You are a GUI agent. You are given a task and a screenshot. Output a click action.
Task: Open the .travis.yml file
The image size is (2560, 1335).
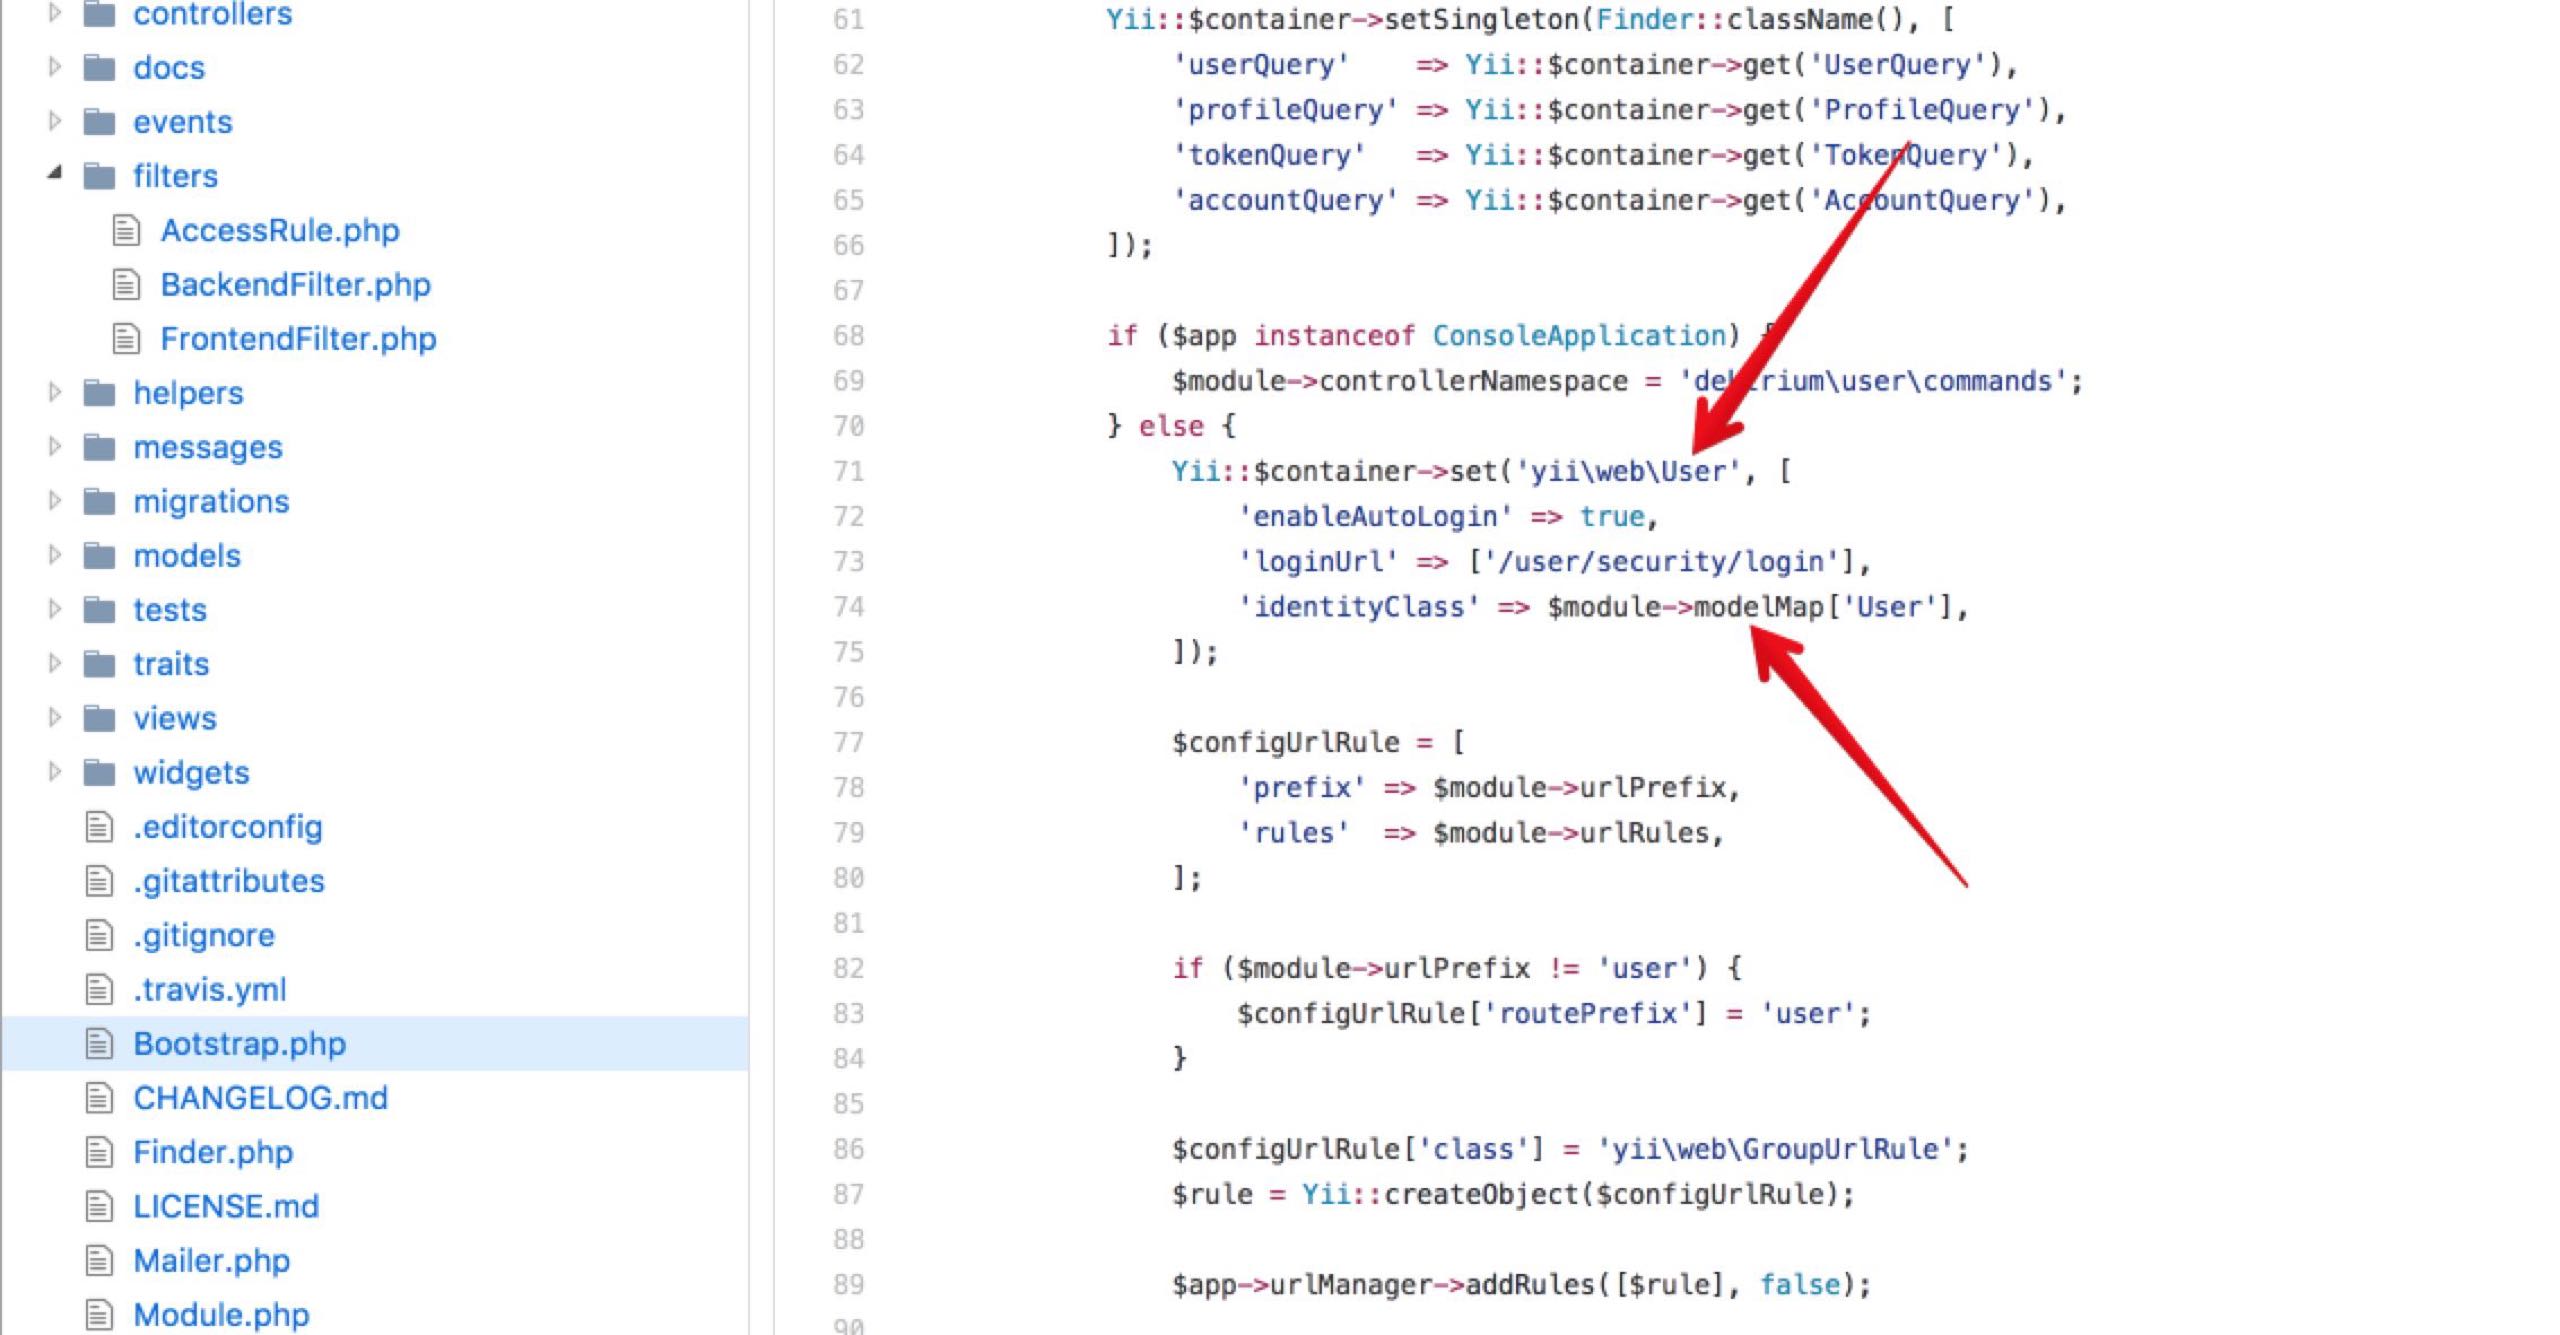point(210,990)
